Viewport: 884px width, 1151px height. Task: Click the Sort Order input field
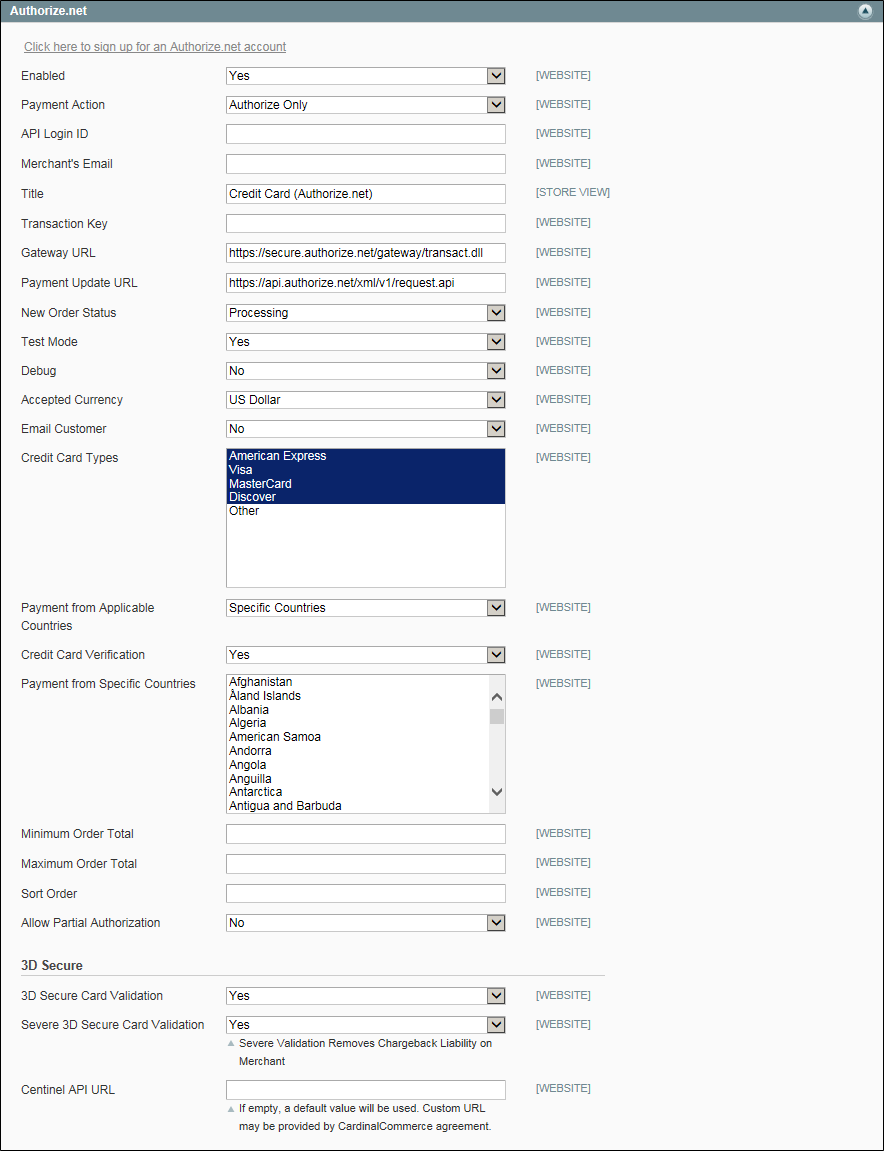point(366,893)
